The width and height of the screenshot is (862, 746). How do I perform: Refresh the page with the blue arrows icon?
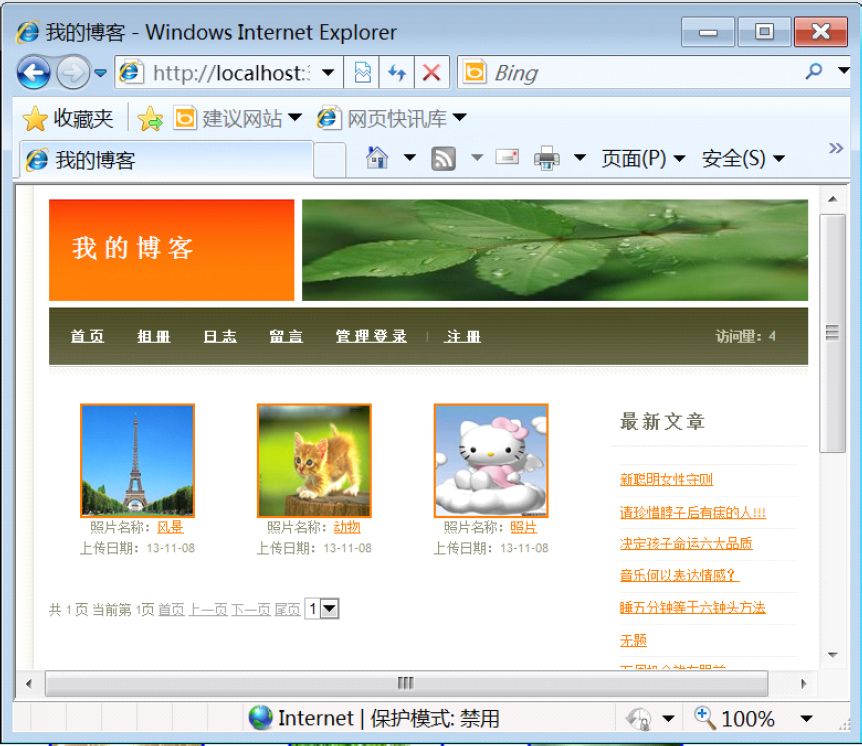point(397,73)
